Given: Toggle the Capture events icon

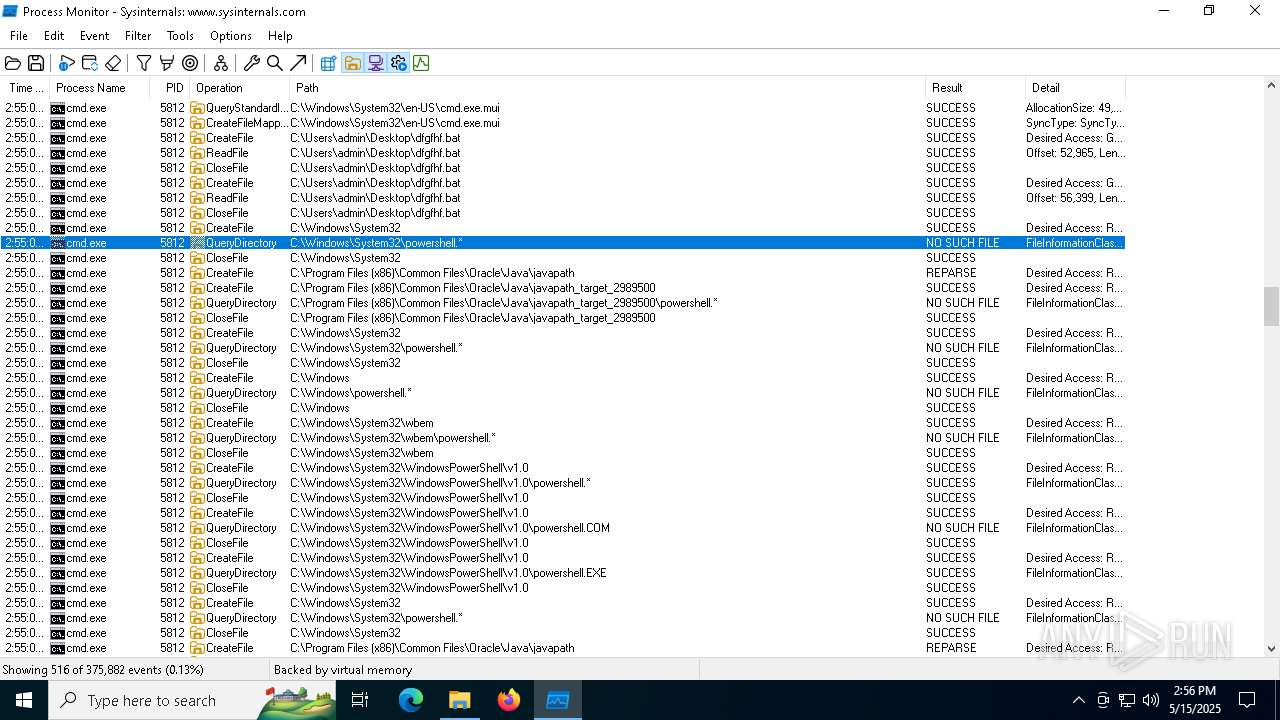Looking at the screenshot, I should coord(67,63).
